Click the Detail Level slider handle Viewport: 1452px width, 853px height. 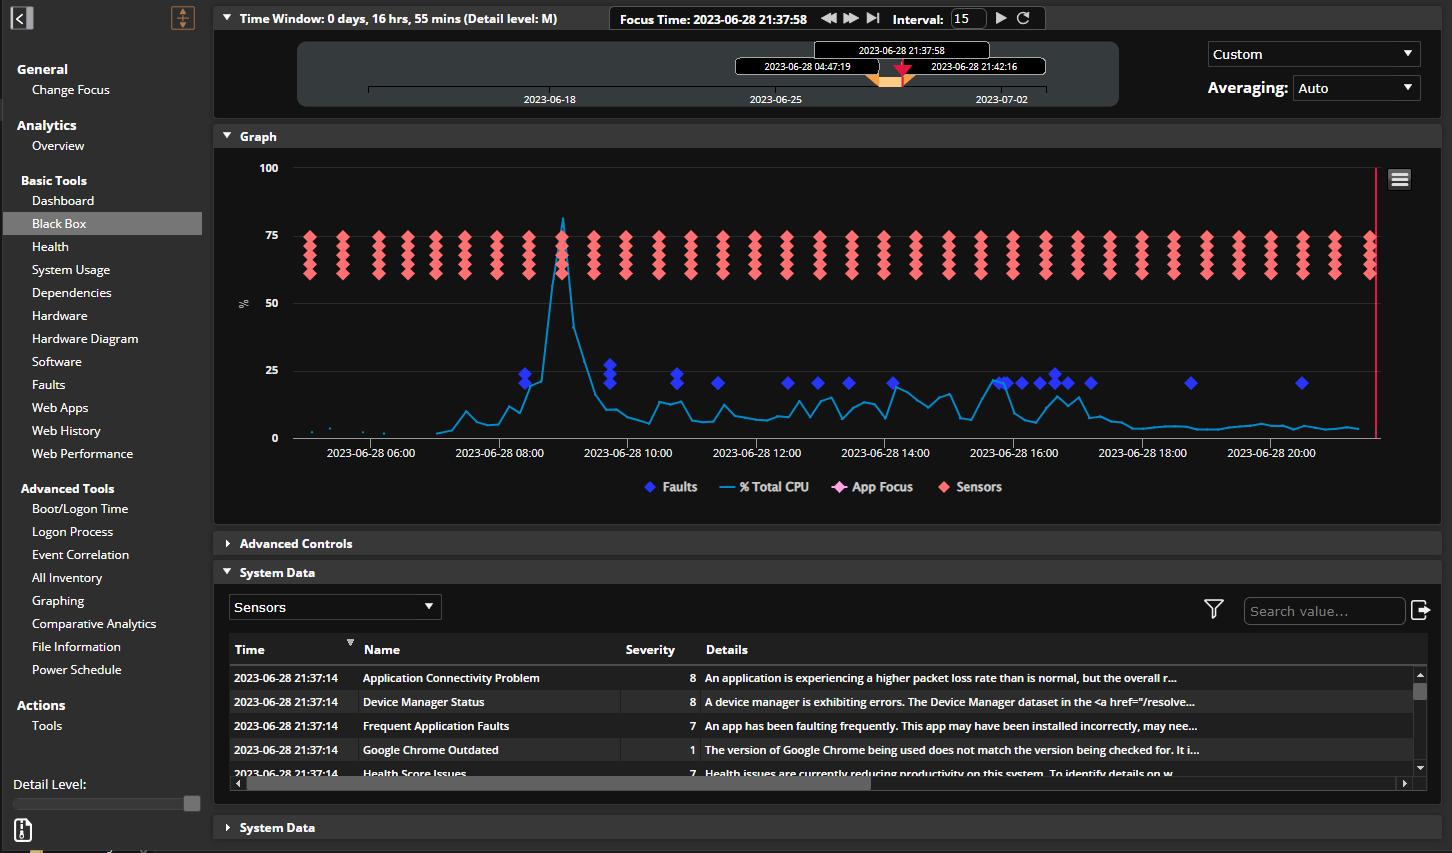click(192, 804)
